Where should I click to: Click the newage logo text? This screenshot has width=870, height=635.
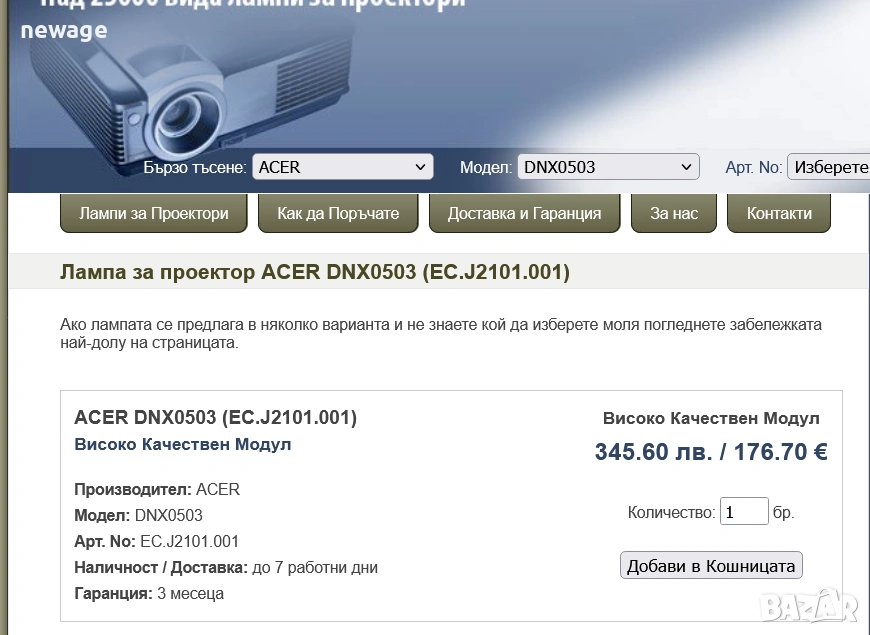coord(64,30)
